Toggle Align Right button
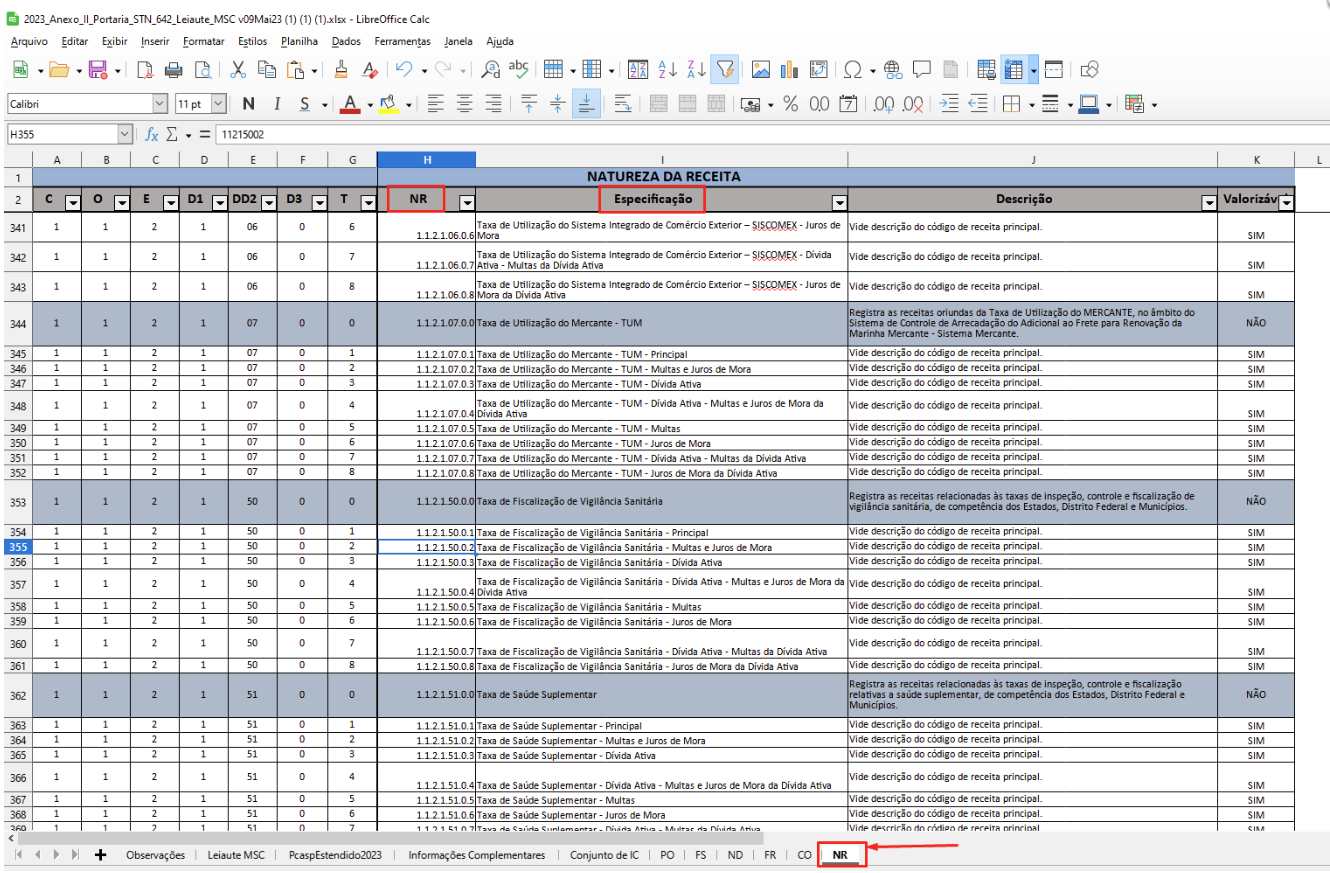The image size is (1330, 873). [x=493, y=103]
